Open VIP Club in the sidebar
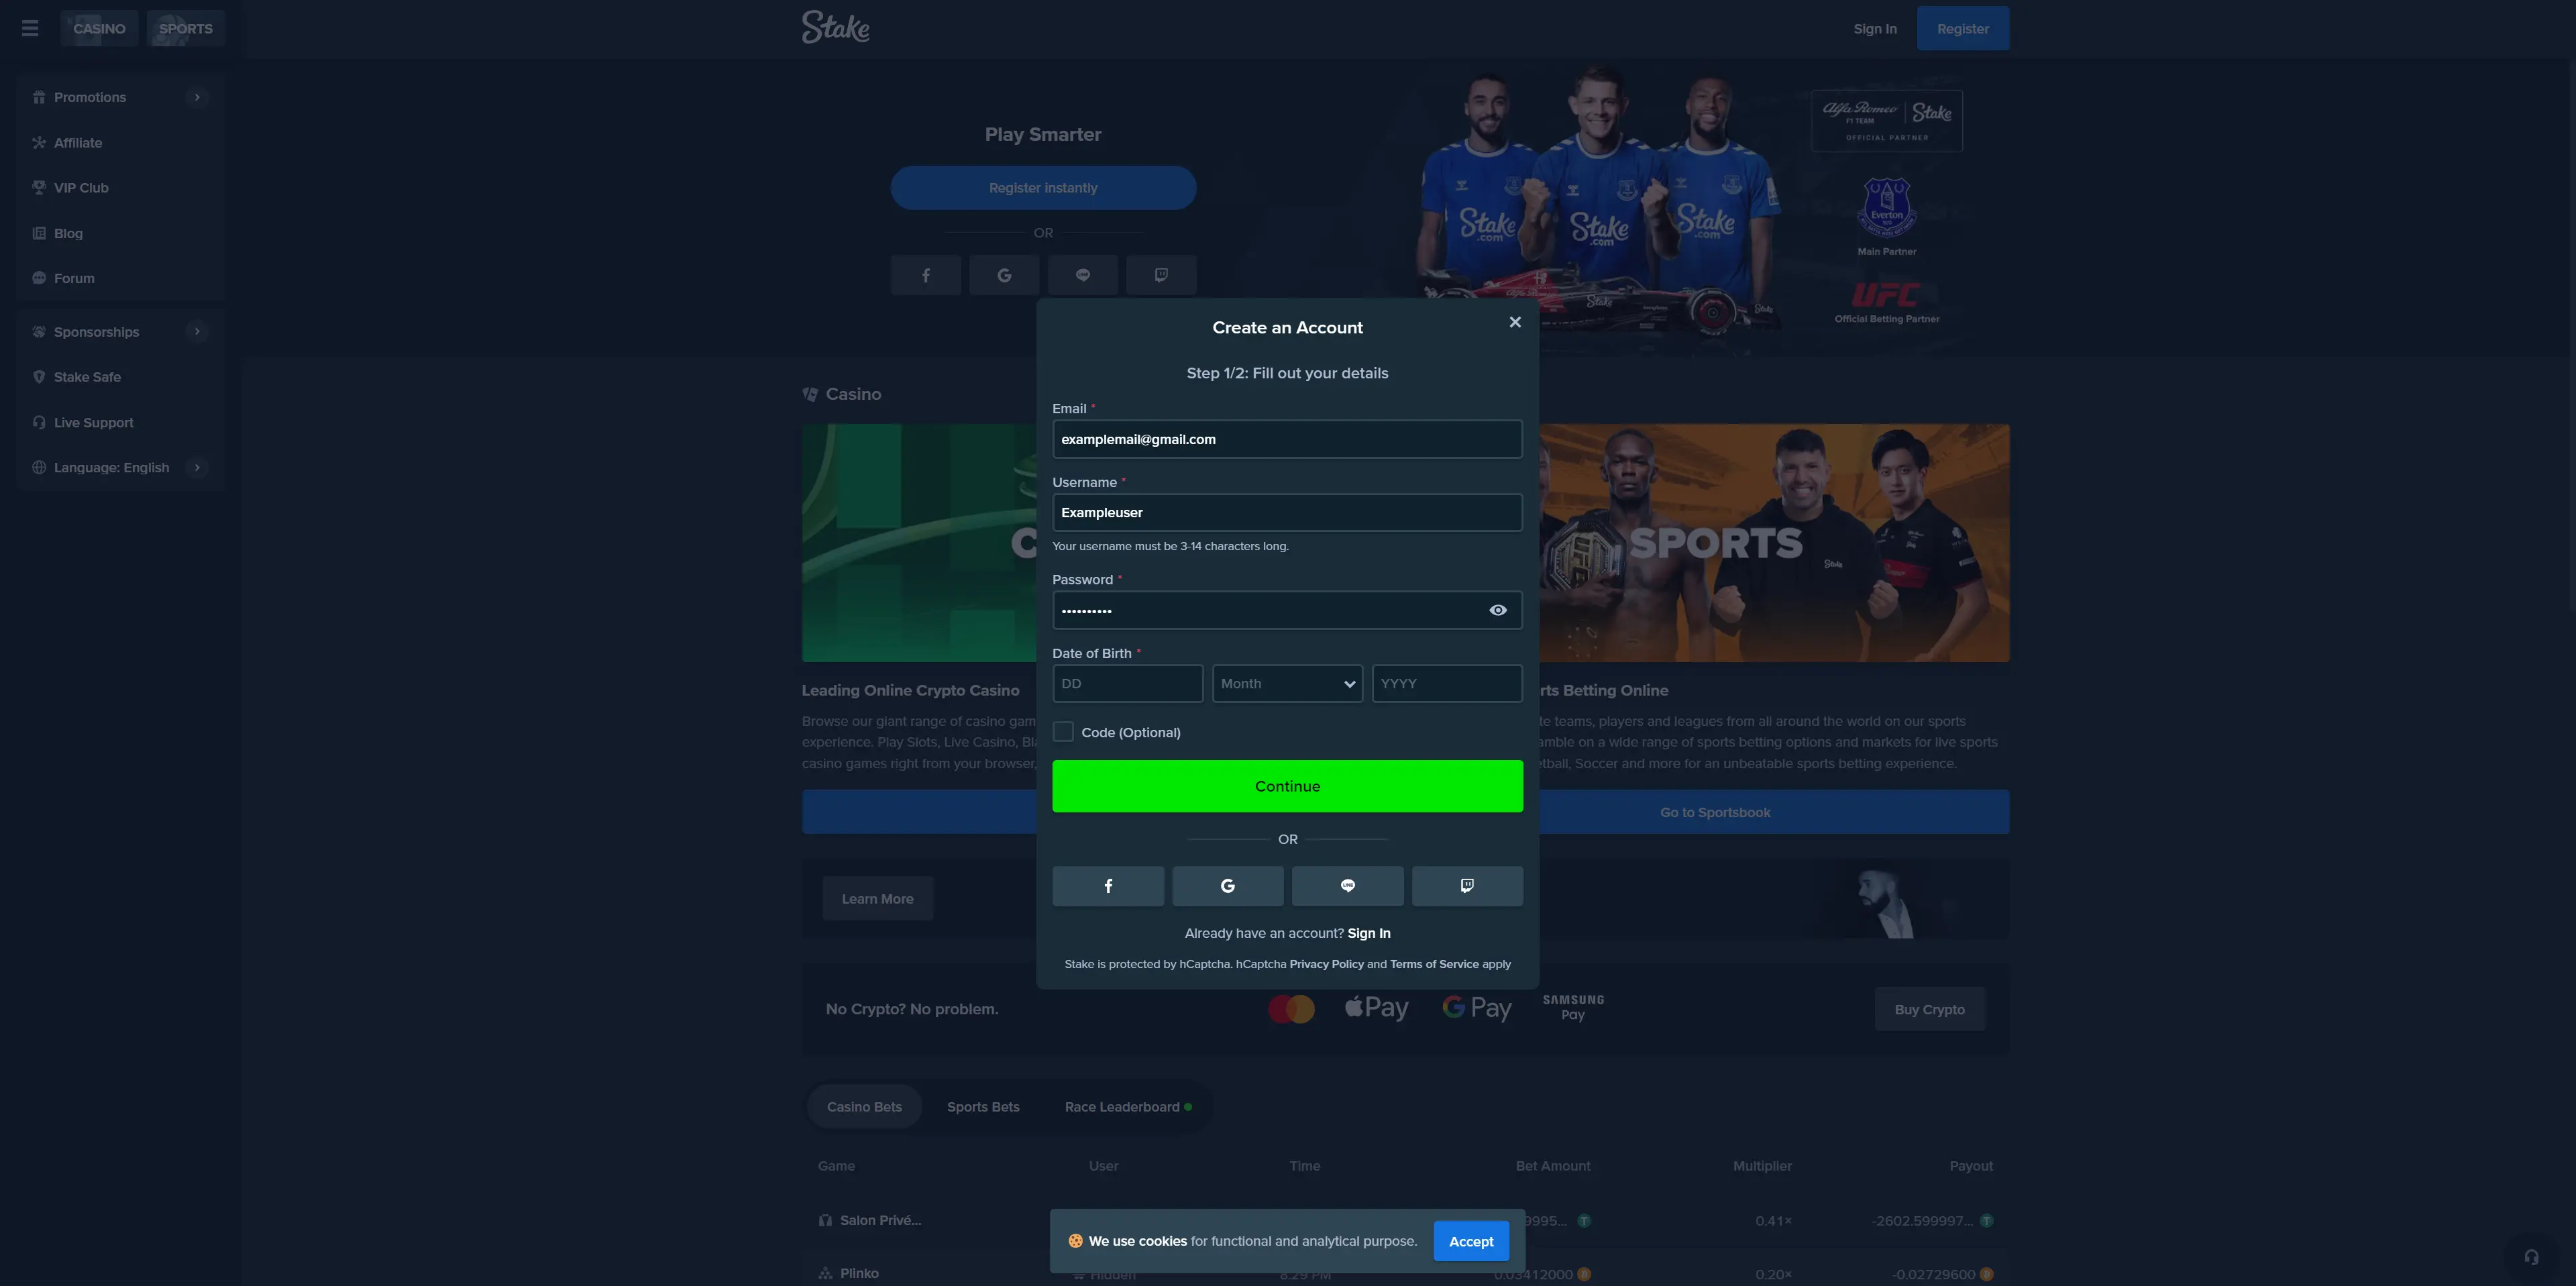This screenshot has height=1286, width=2576. (120, 188)
